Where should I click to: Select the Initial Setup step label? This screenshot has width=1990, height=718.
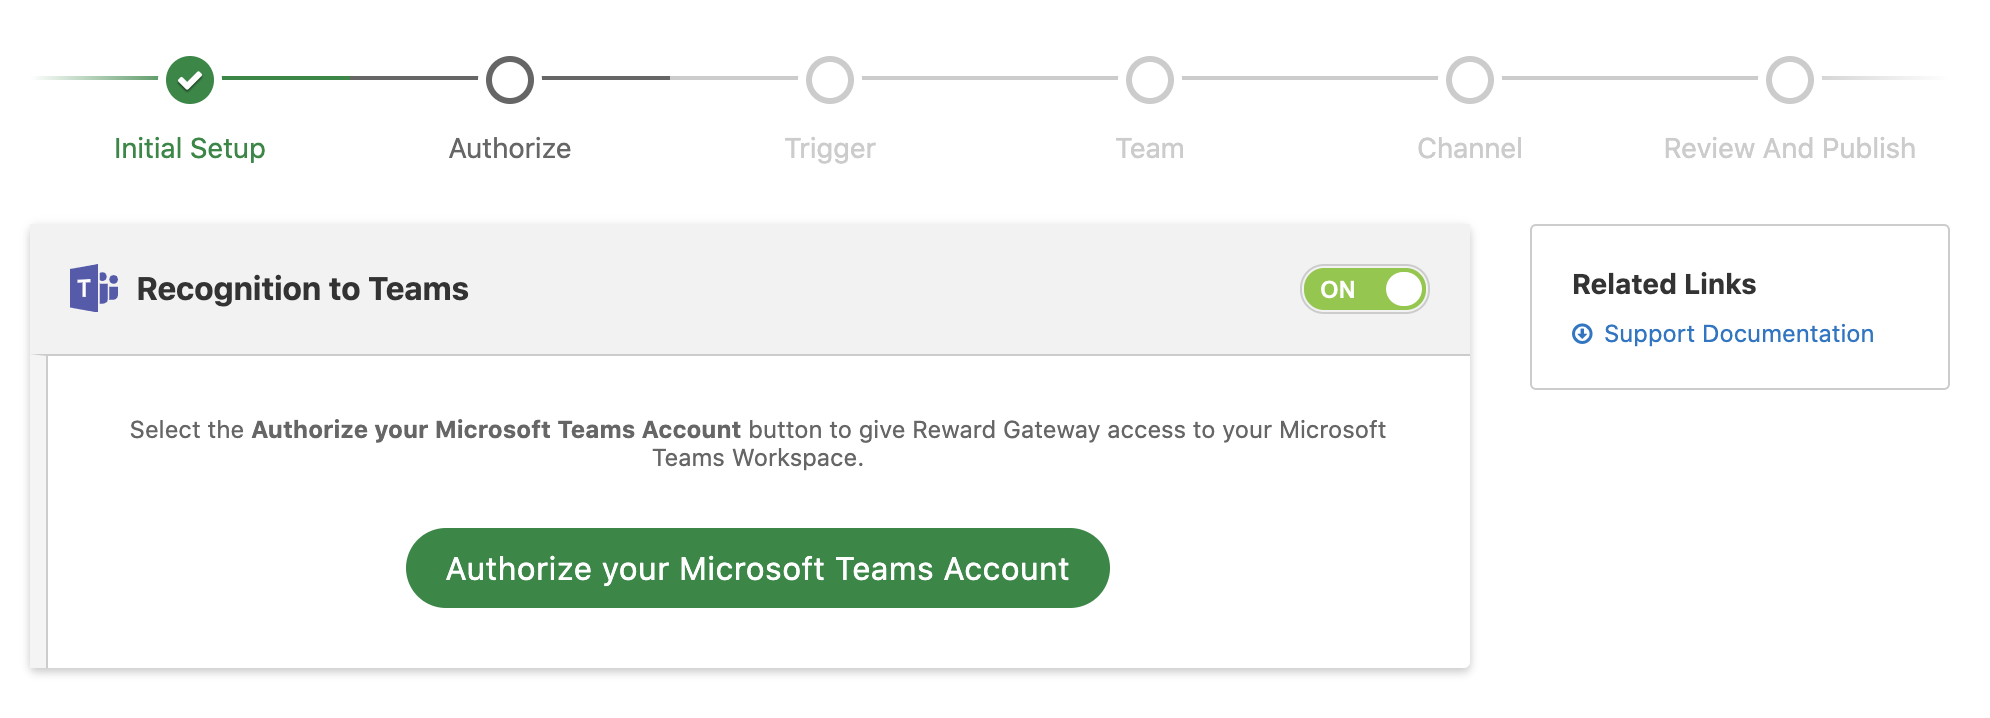tap(190, 148)
